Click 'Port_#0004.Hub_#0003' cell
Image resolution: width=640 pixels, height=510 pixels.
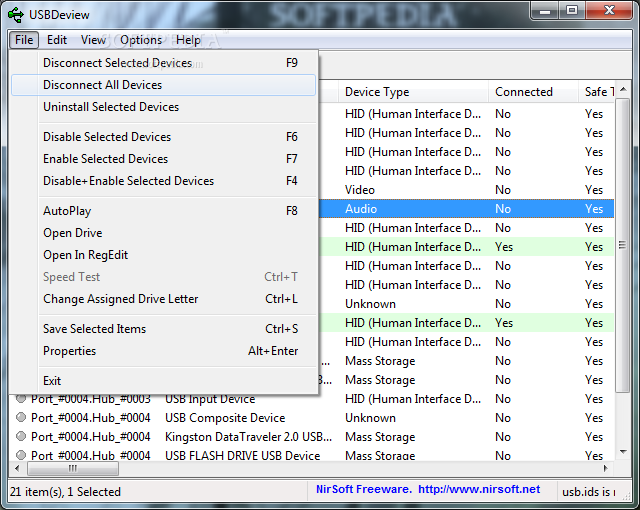[x=91, y=399]
